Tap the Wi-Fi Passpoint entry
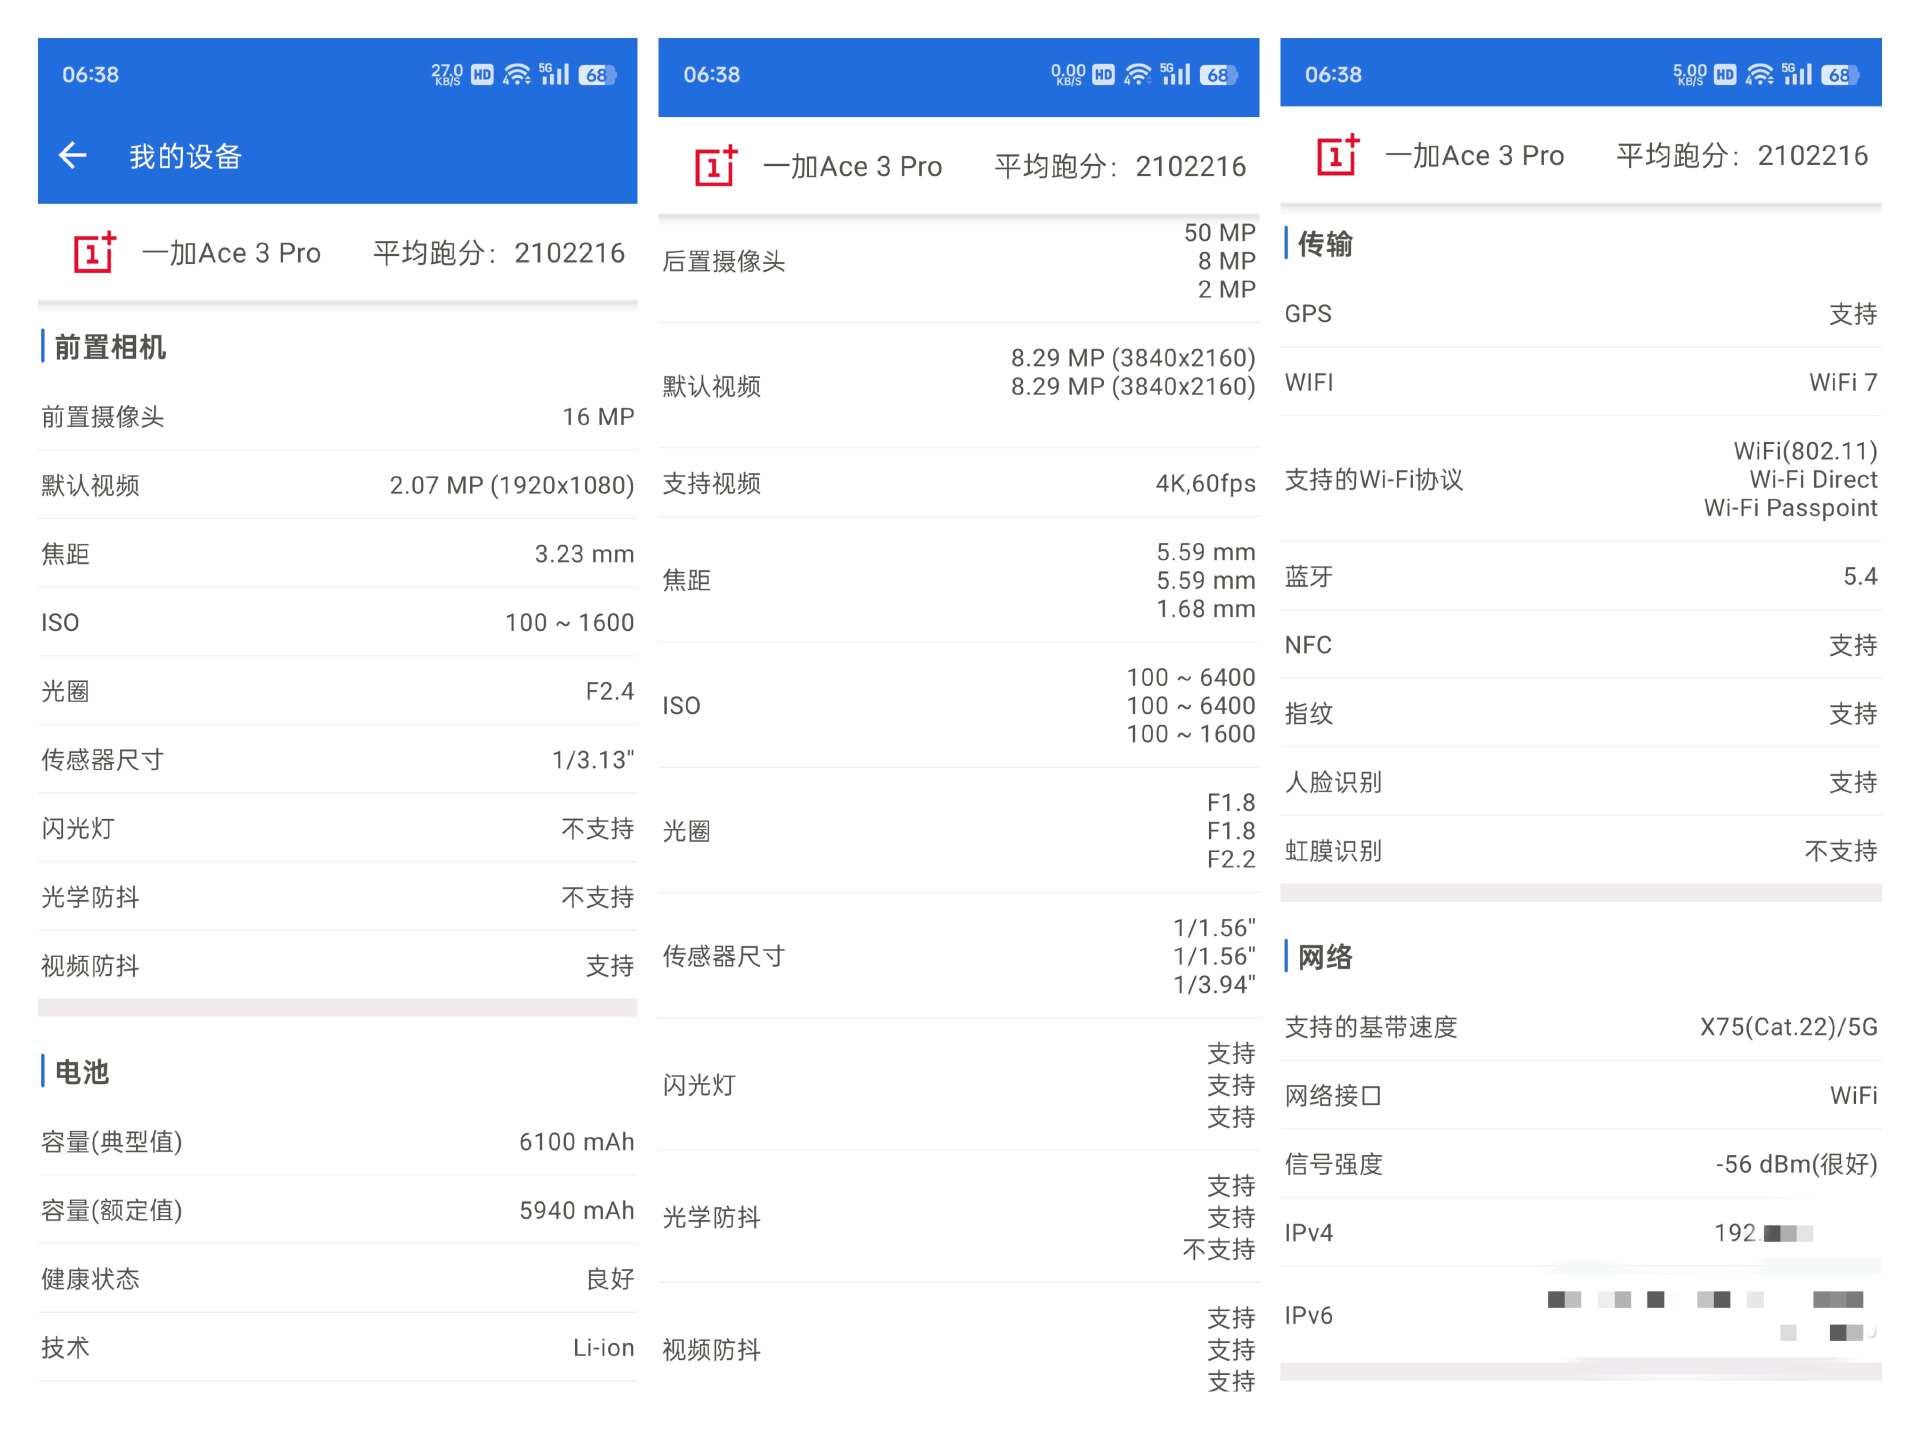Image resolution: width=1920 pixels, height=1456 pixels. (1790, 508)
